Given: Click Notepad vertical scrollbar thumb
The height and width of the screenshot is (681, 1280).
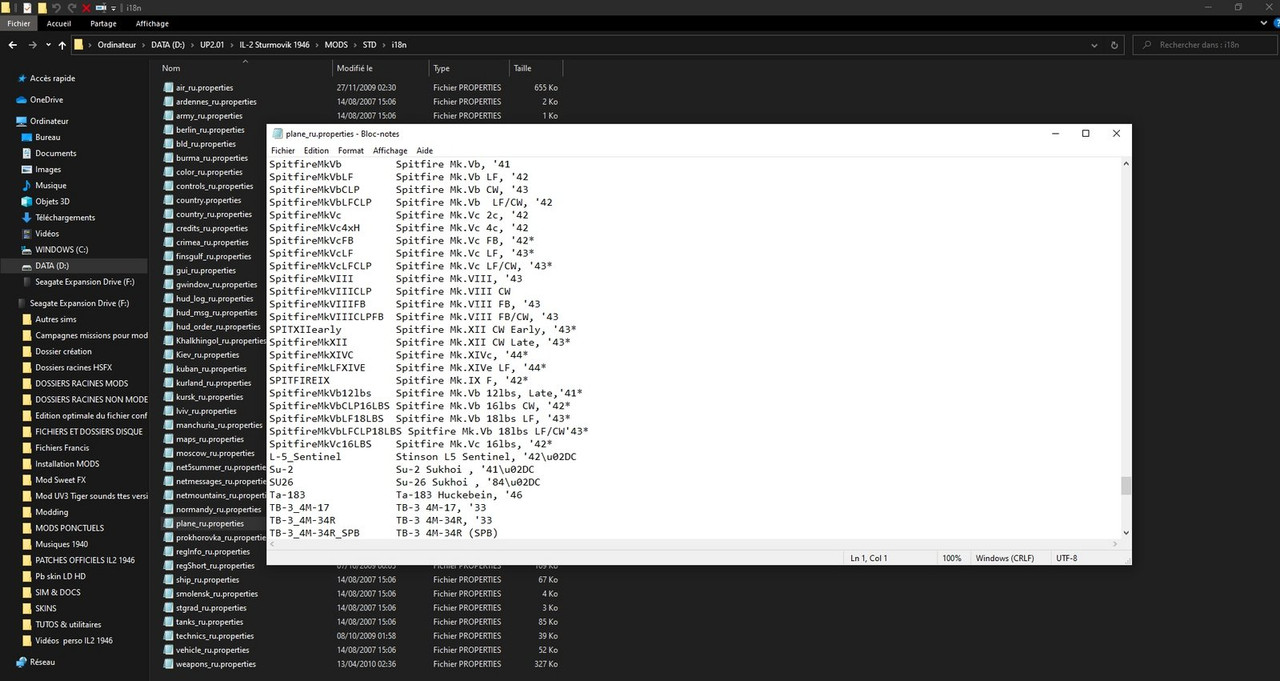Looking at the screenshot, I should [1125, 486].
